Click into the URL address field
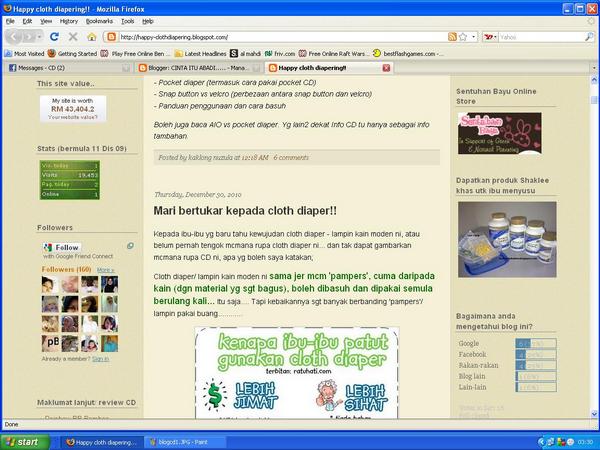 (281, 37)
